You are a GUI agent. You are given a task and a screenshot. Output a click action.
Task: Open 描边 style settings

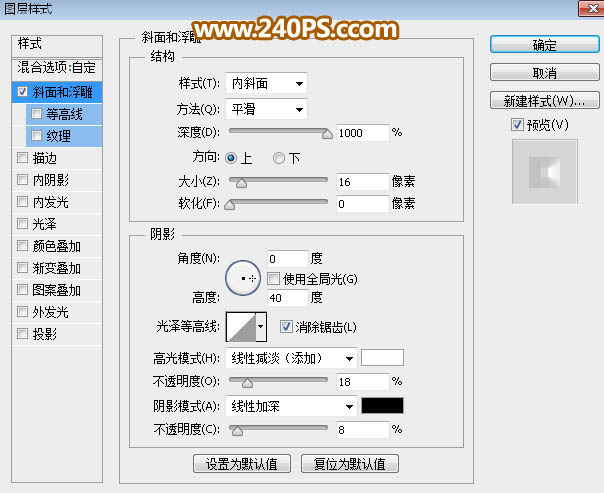tap(45, 158)
